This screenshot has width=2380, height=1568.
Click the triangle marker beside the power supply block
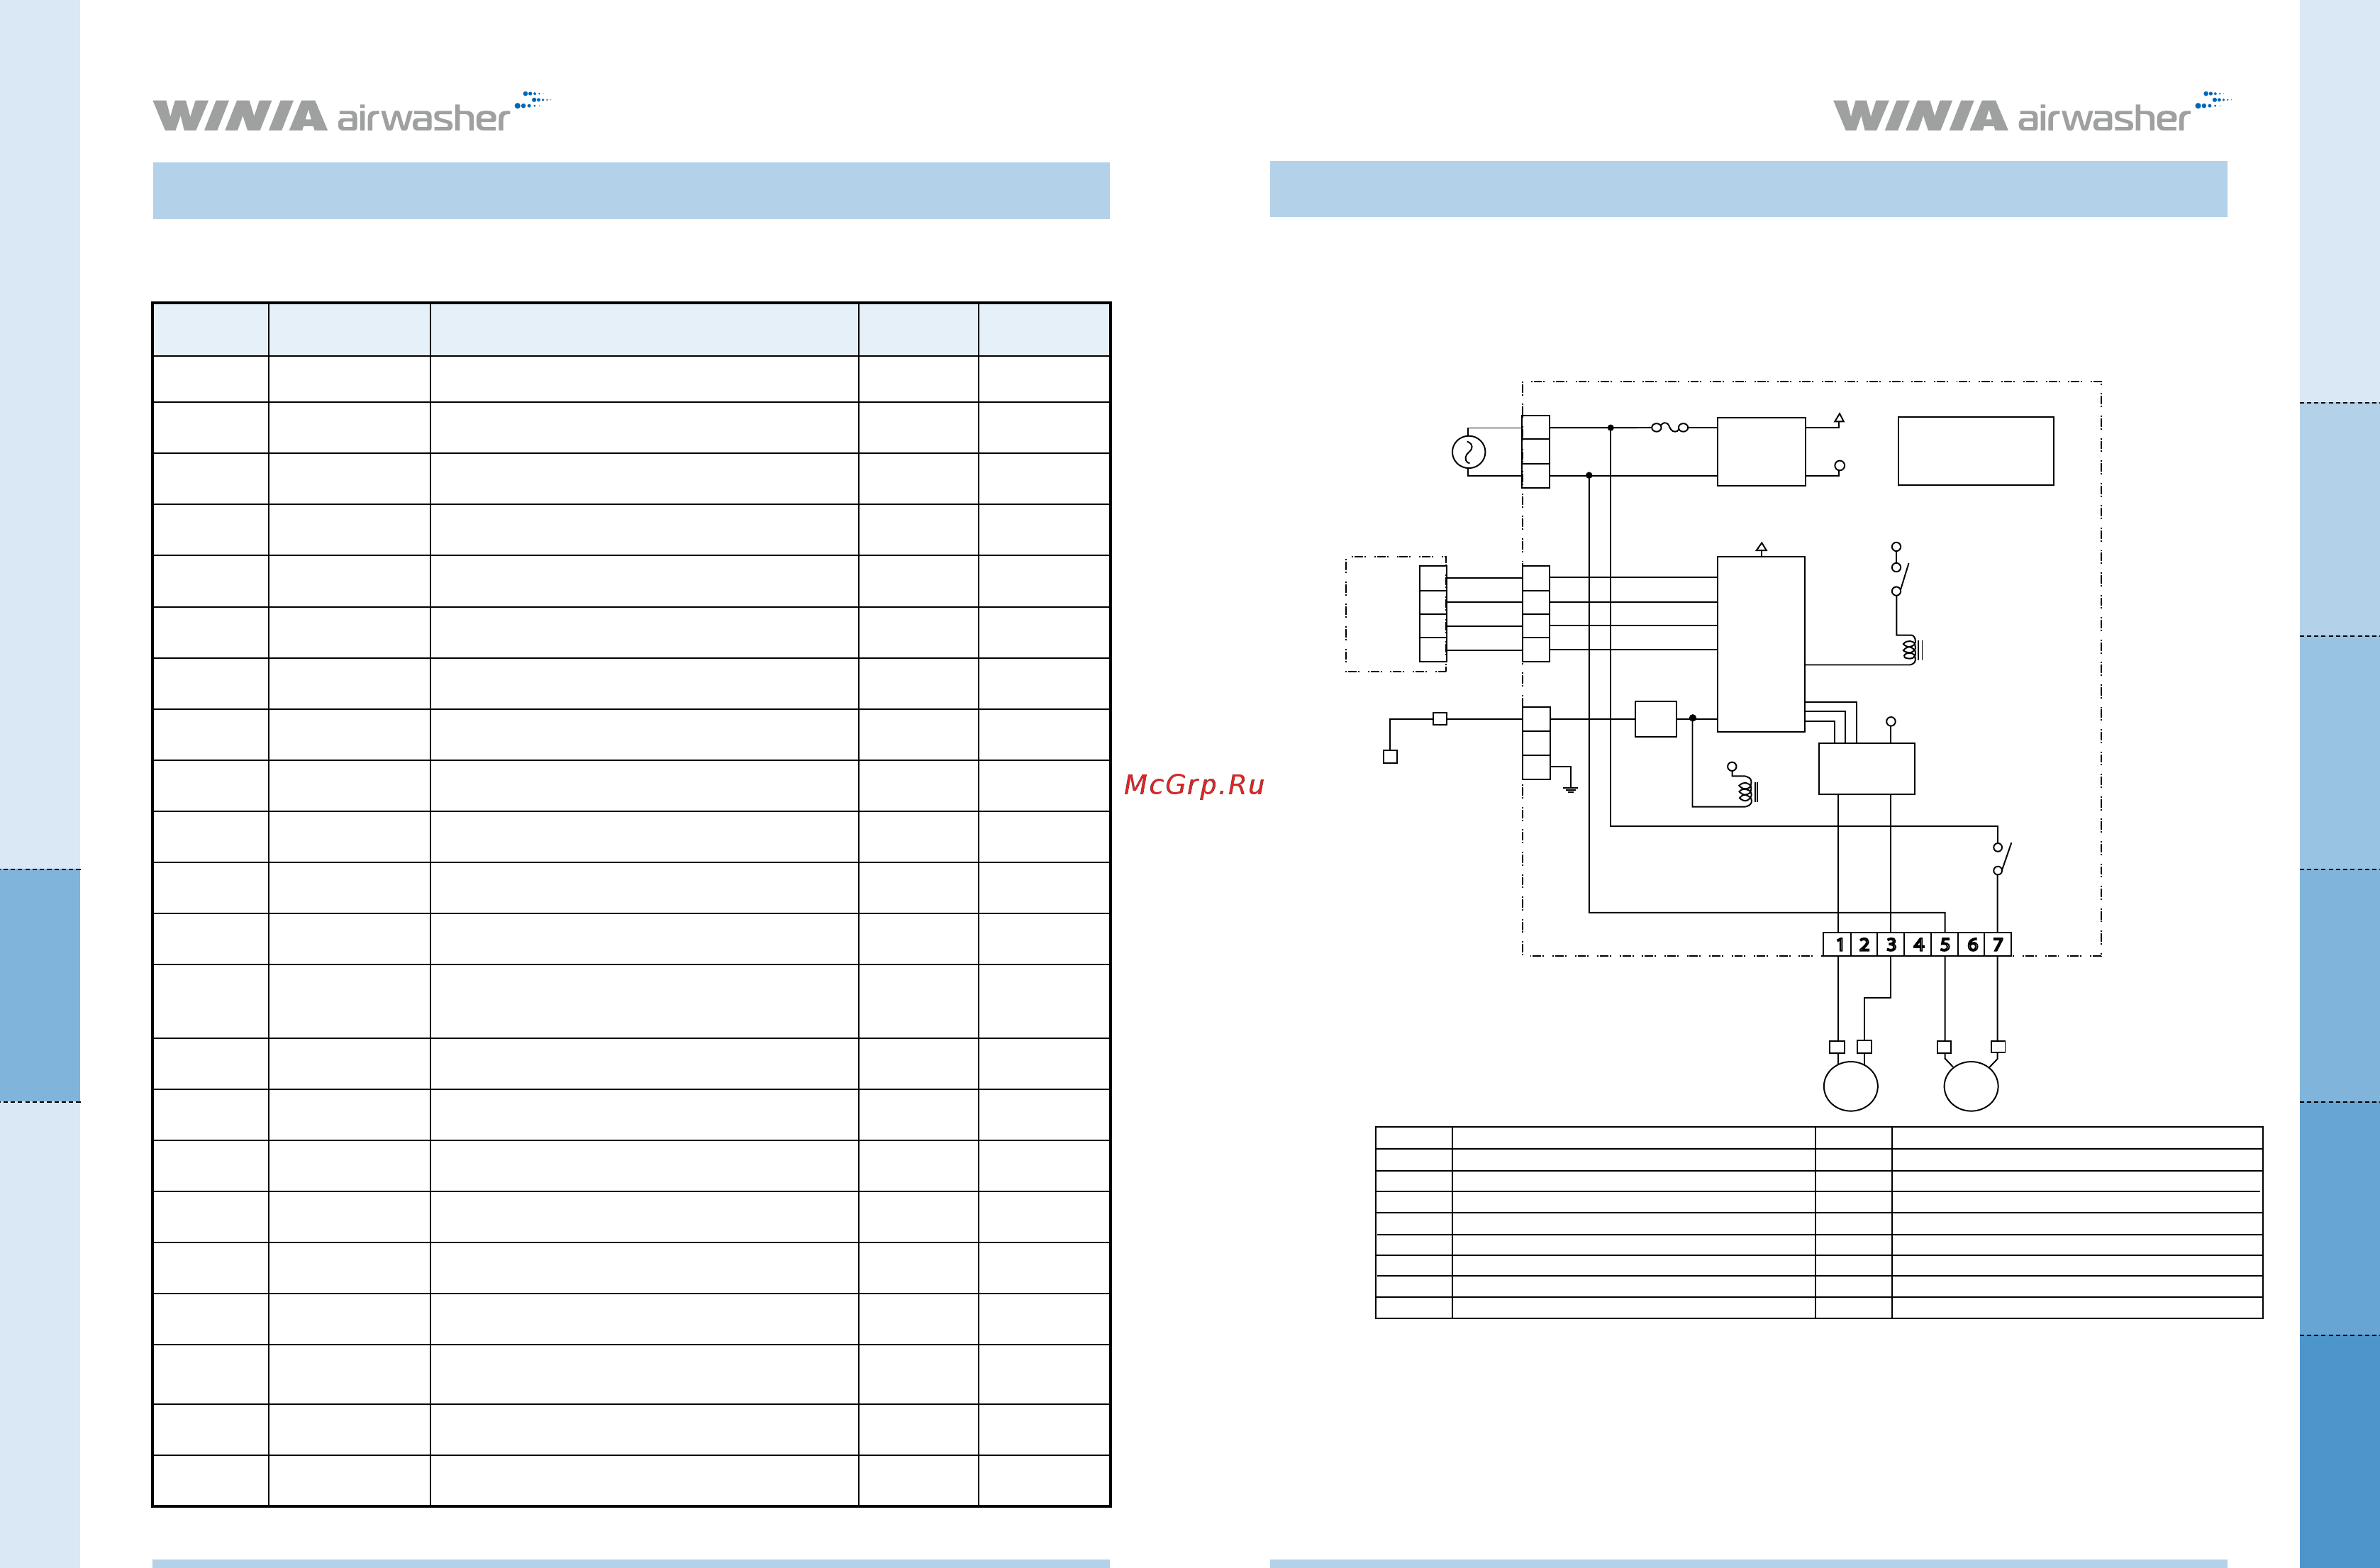coord(1839,419)
